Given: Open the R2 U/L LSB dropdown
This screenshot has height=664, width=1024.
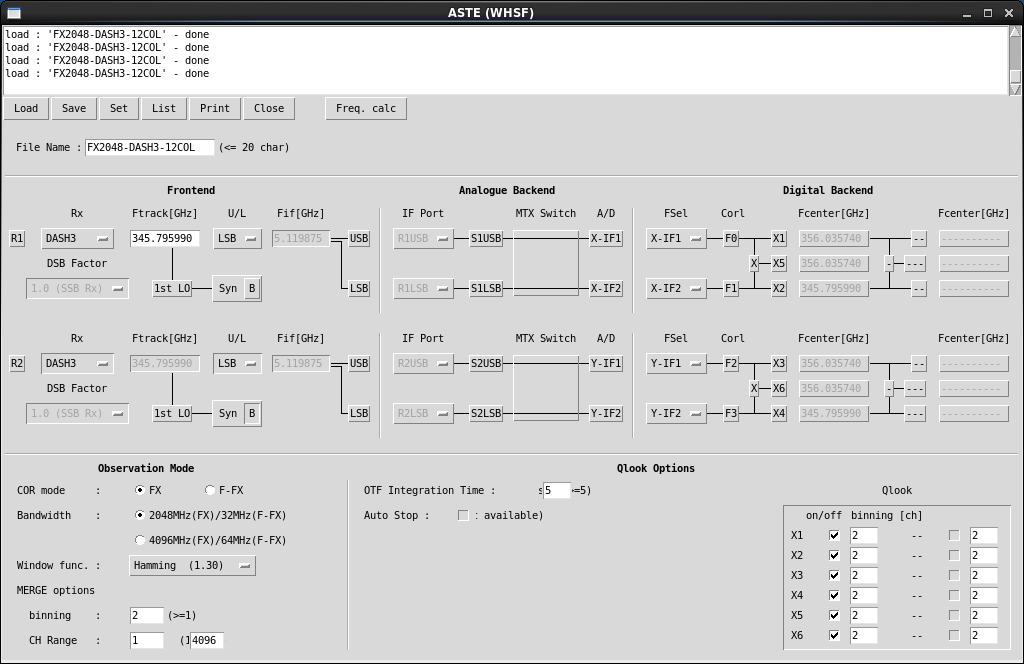Looking at the screenshot, I should click(x=237, y=363).
